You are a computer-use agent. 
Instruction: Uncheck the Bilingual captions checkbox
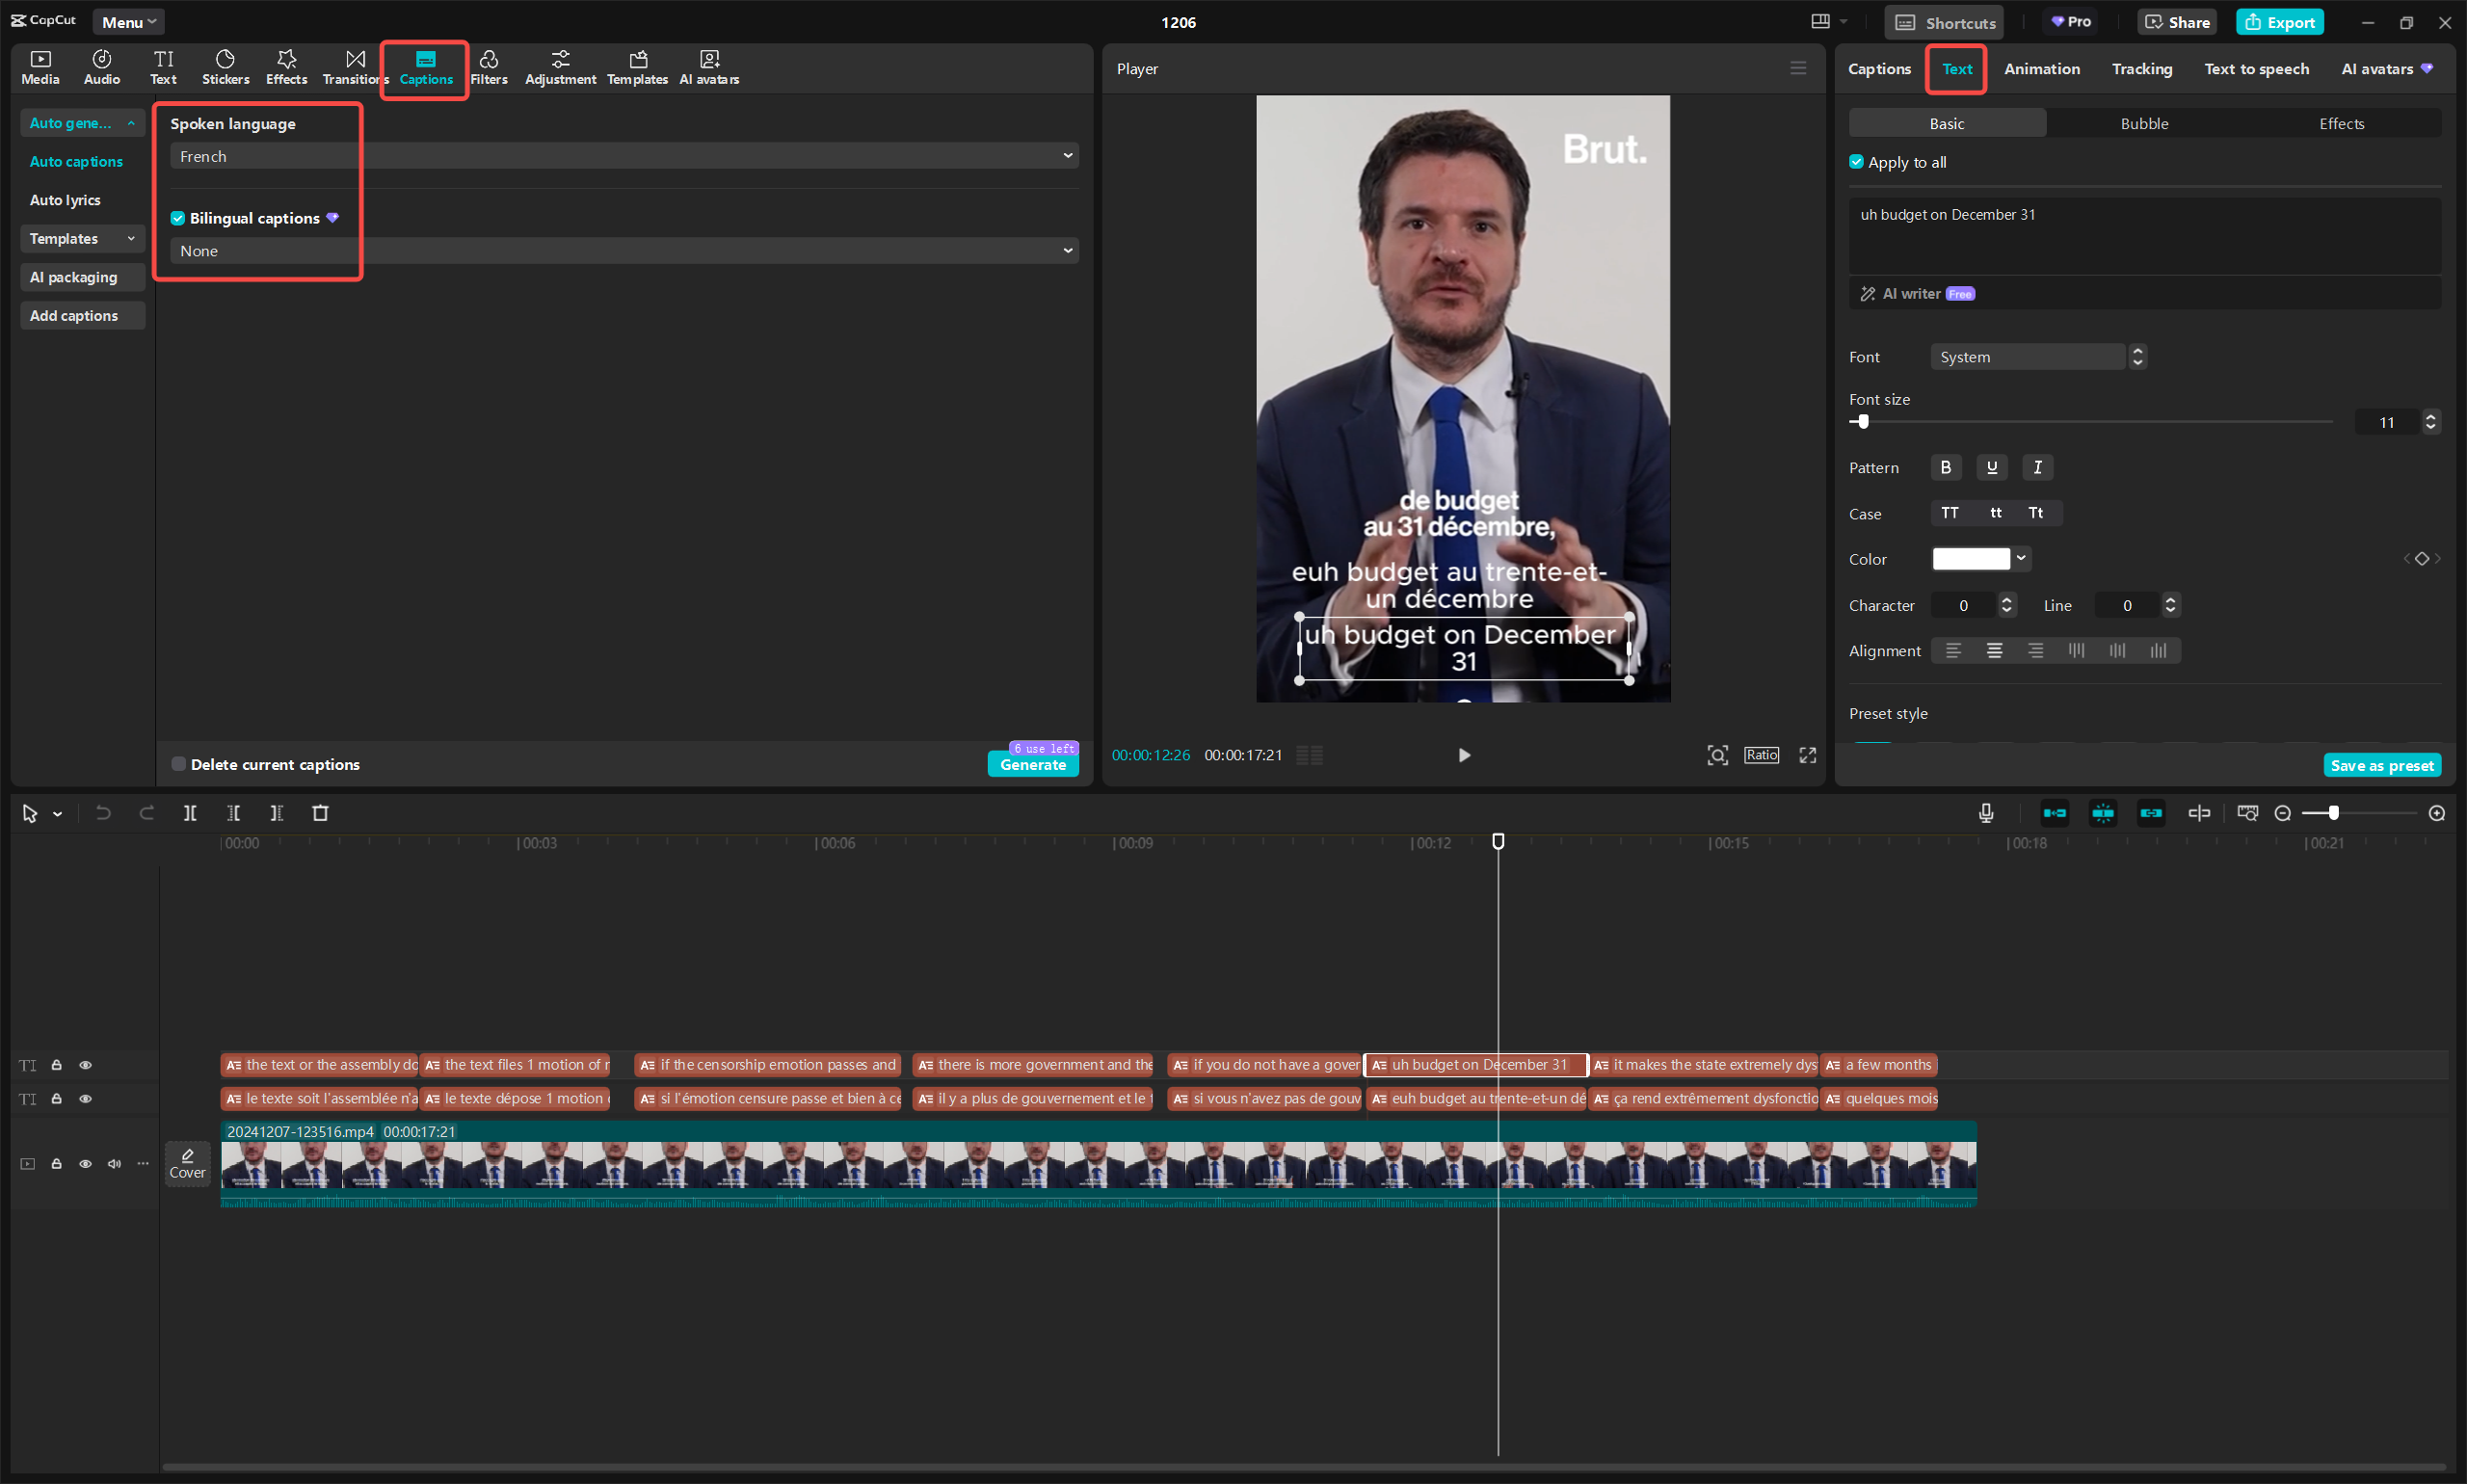(178, 218)
